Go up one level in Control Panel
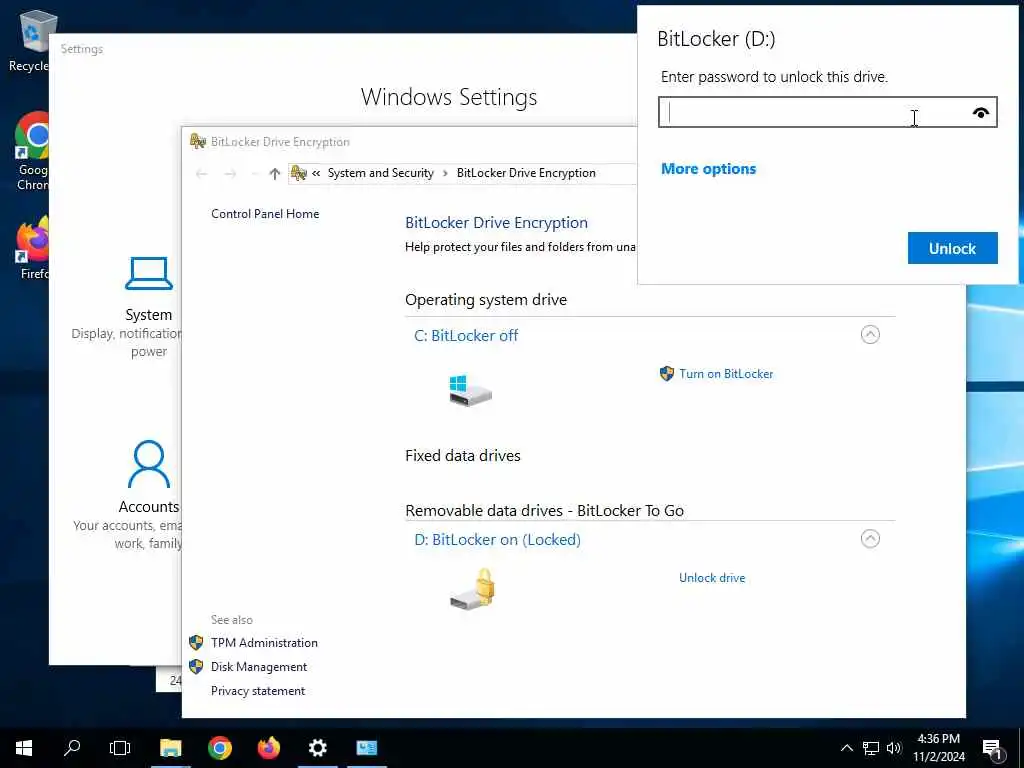 [275, 174]
